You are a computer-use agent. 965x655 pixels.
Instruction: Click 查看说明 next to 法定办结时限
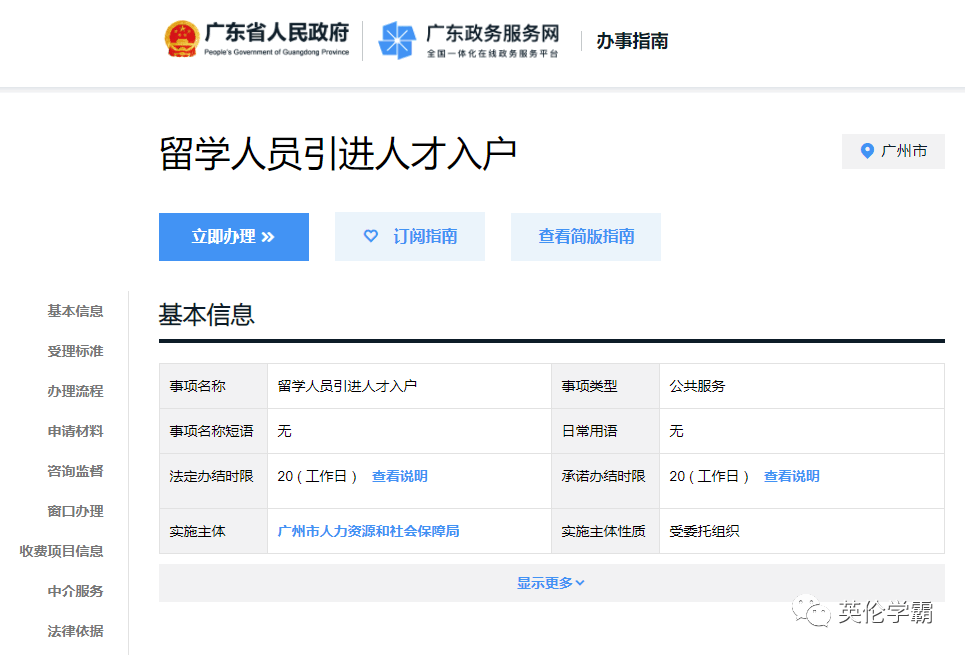[399, 476]
